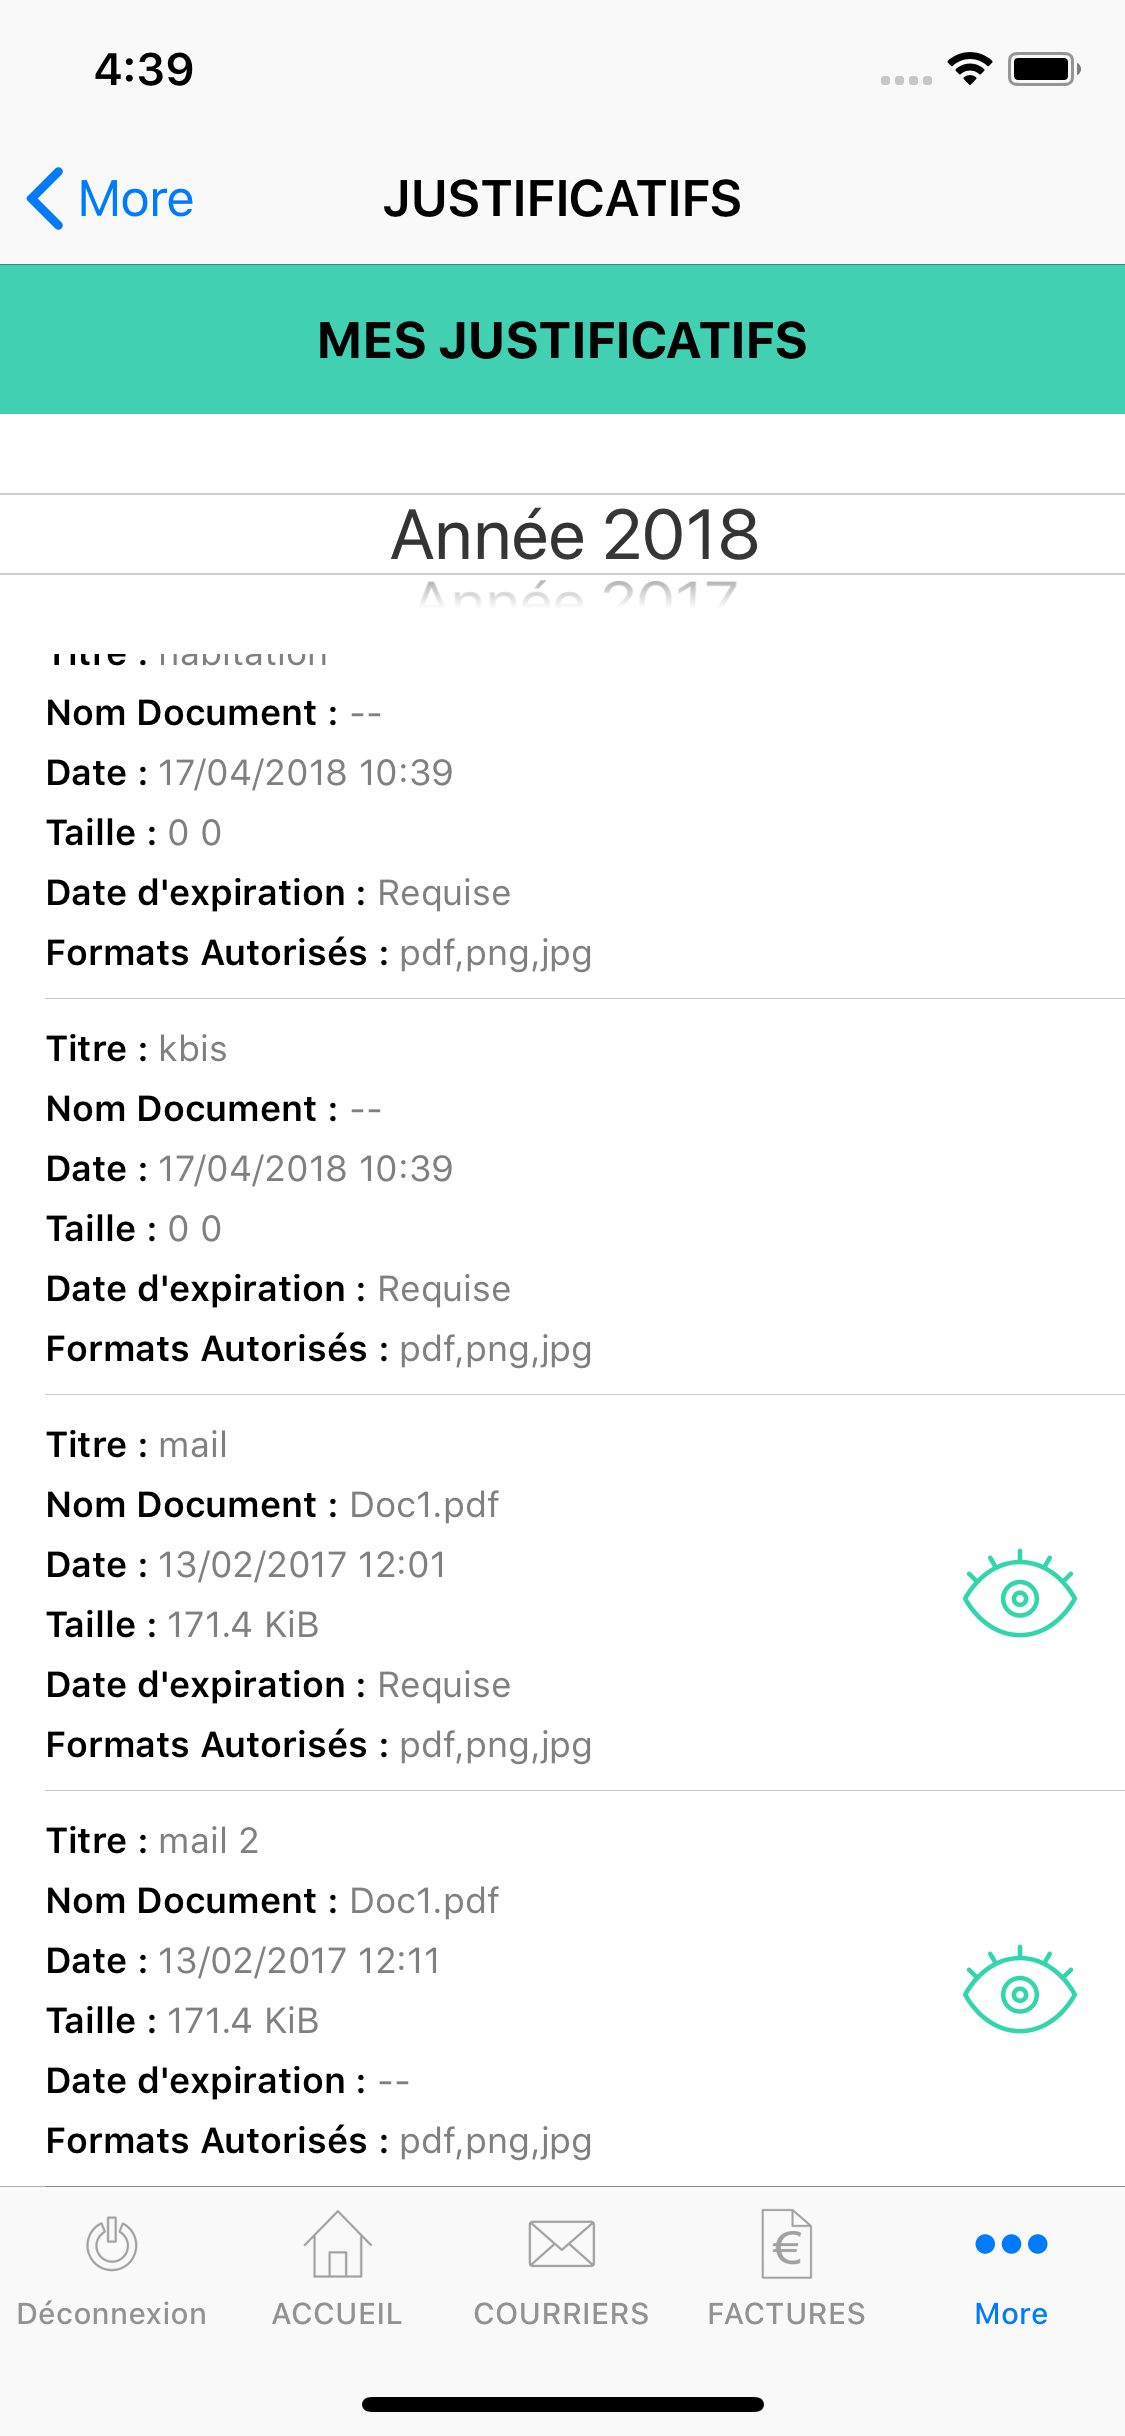The height and width of the screenshot is (2436, 1125).
Task: Switch to FACTURES tab label
Action: 787,2314
